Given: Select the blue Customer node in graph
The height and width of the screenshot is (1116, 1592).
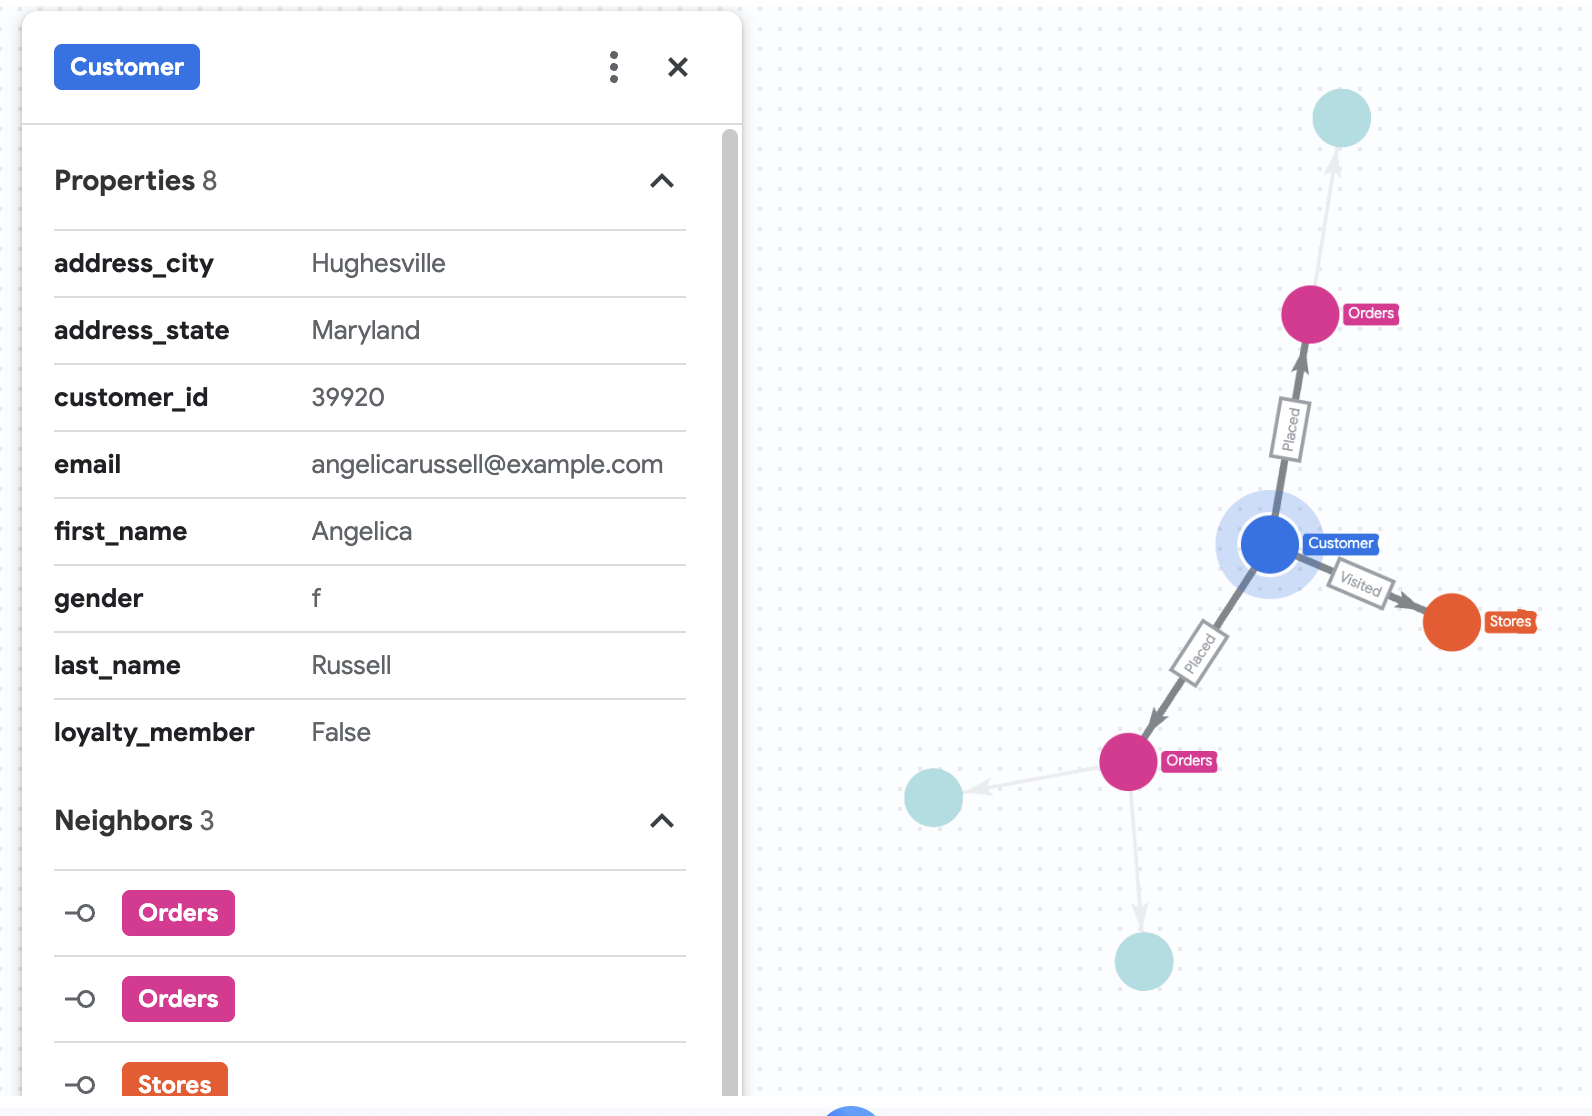Looking at the screenshot, I should (x=1269, y=545).
